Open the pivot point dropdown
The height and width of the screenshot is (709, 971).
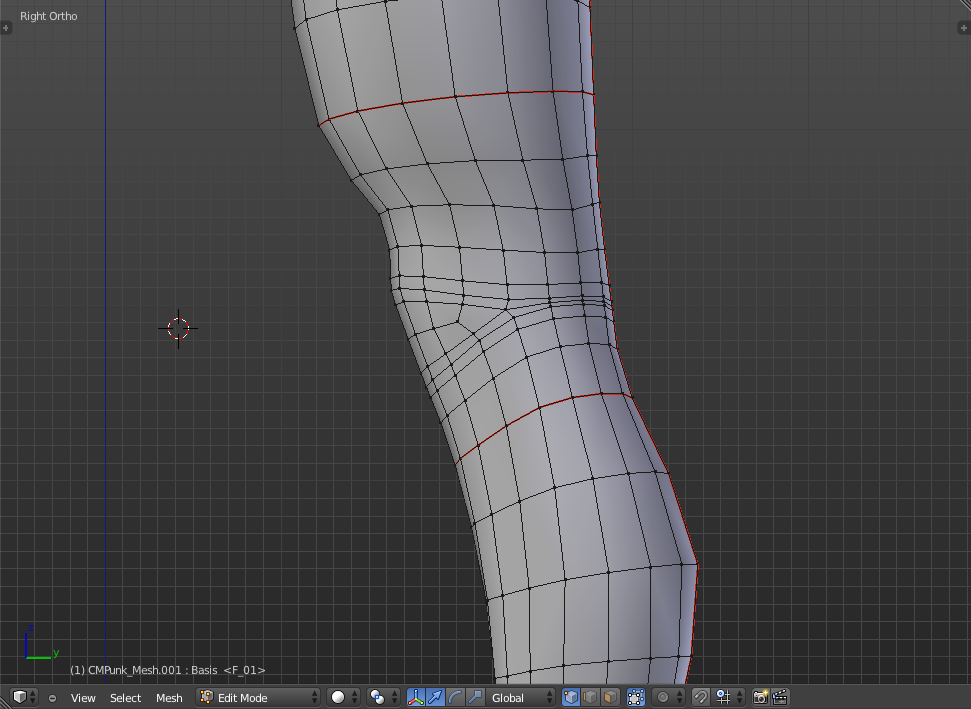click(383, 697)
